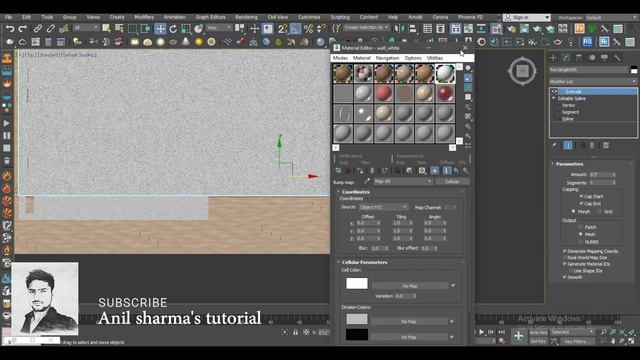Viewport: 640px width, 360px height.
Task: Toggle the Generate Material IDs checkbox
Action: pos(565,264)
